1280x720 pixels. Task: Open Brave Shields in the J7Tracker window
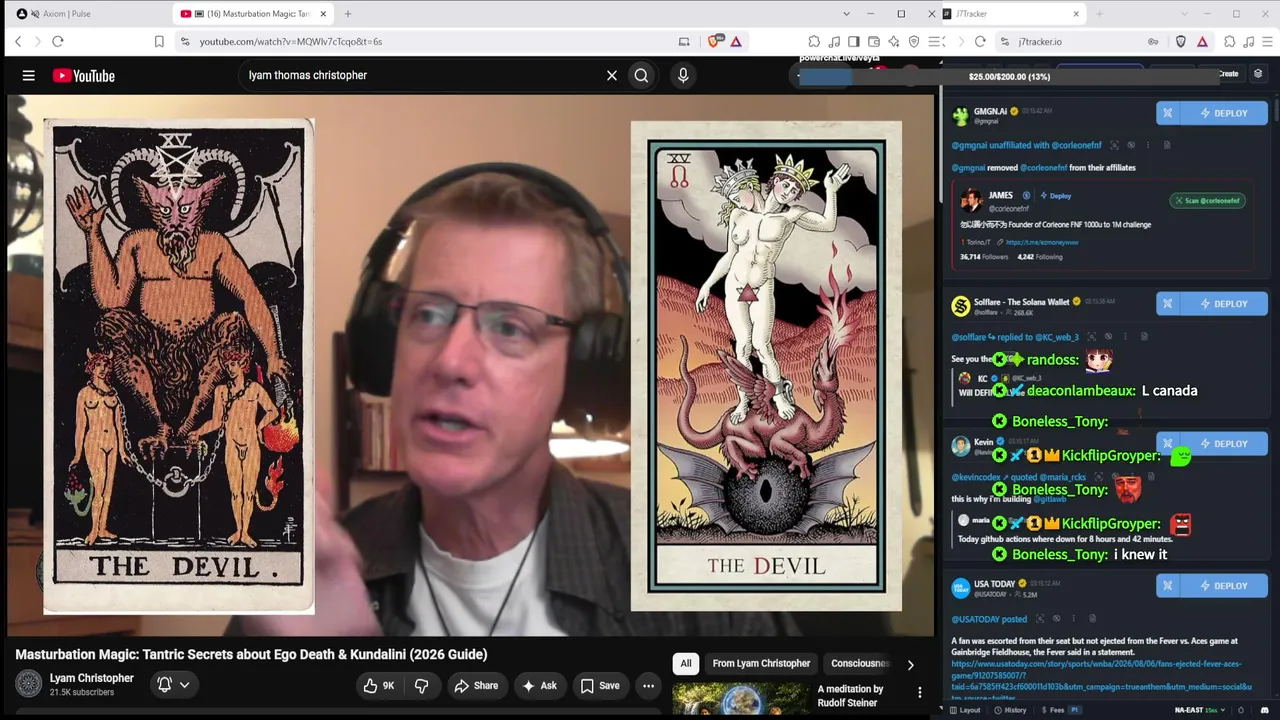coord(1181,41)
